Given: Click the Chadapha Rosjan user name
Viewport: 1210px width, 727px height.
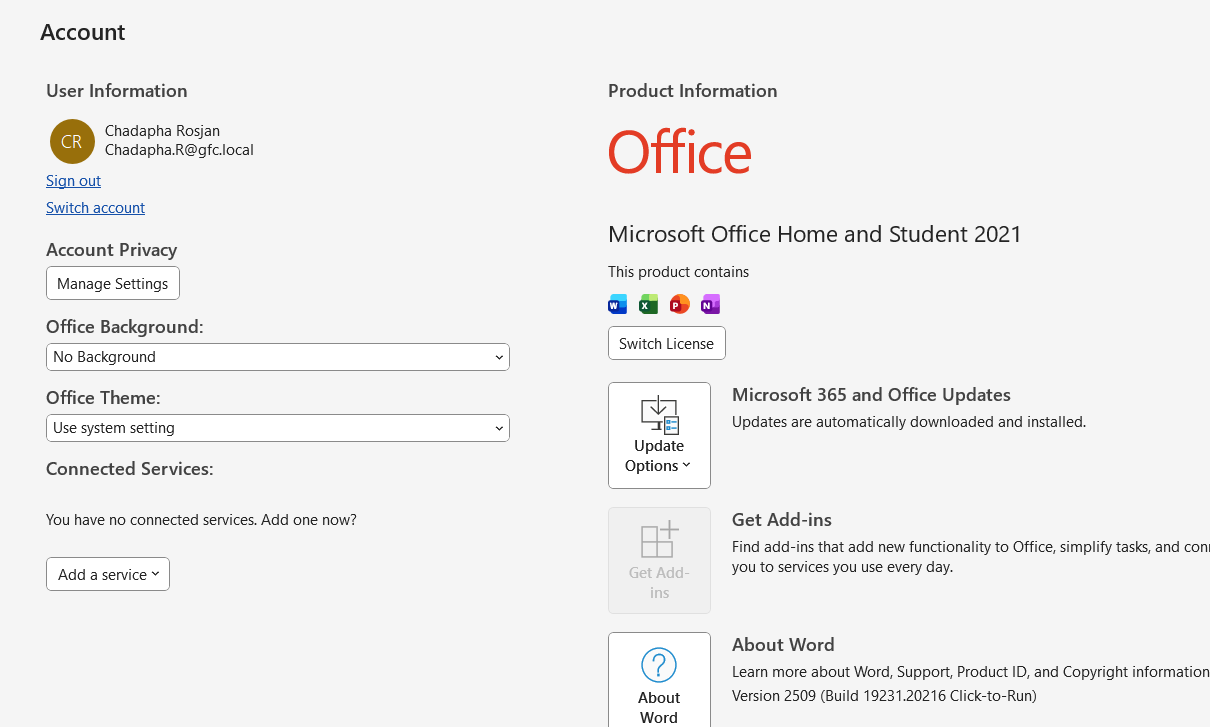Looking at the screenshot, I should (x=162, y=131).
